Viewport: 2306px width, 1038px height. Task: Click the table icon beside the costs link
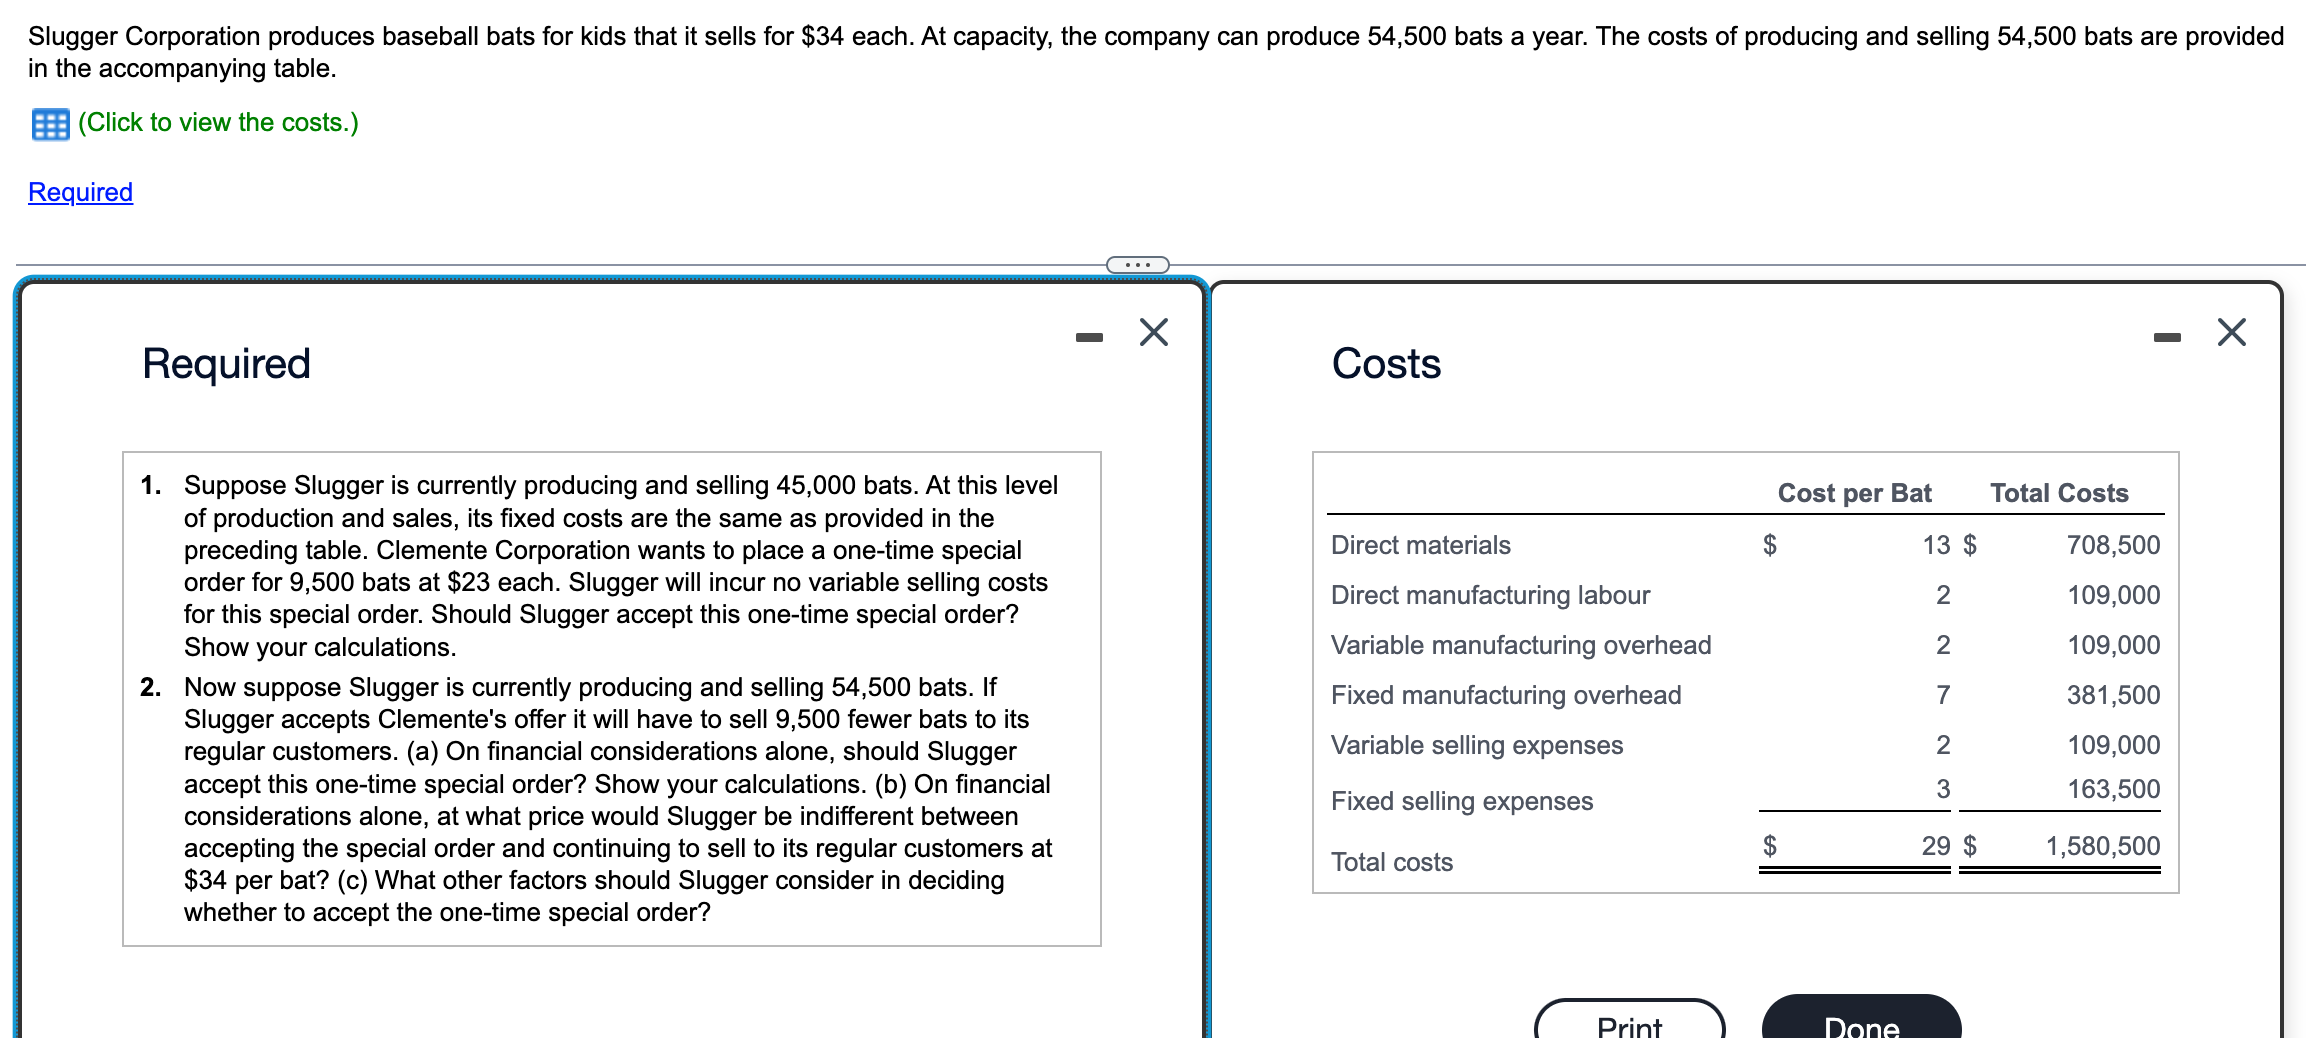(x=50, y=124)
